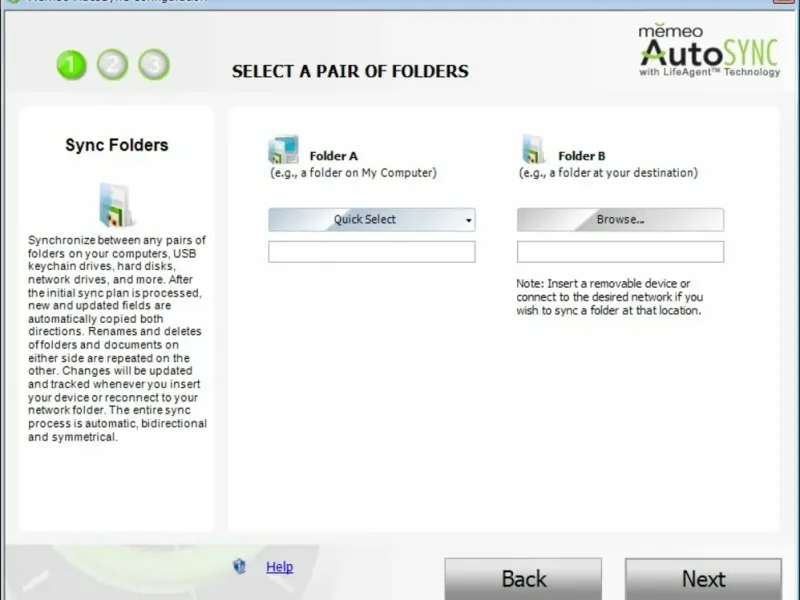
Task: Go to the previous step with Back
Action: tap(523, 579)
